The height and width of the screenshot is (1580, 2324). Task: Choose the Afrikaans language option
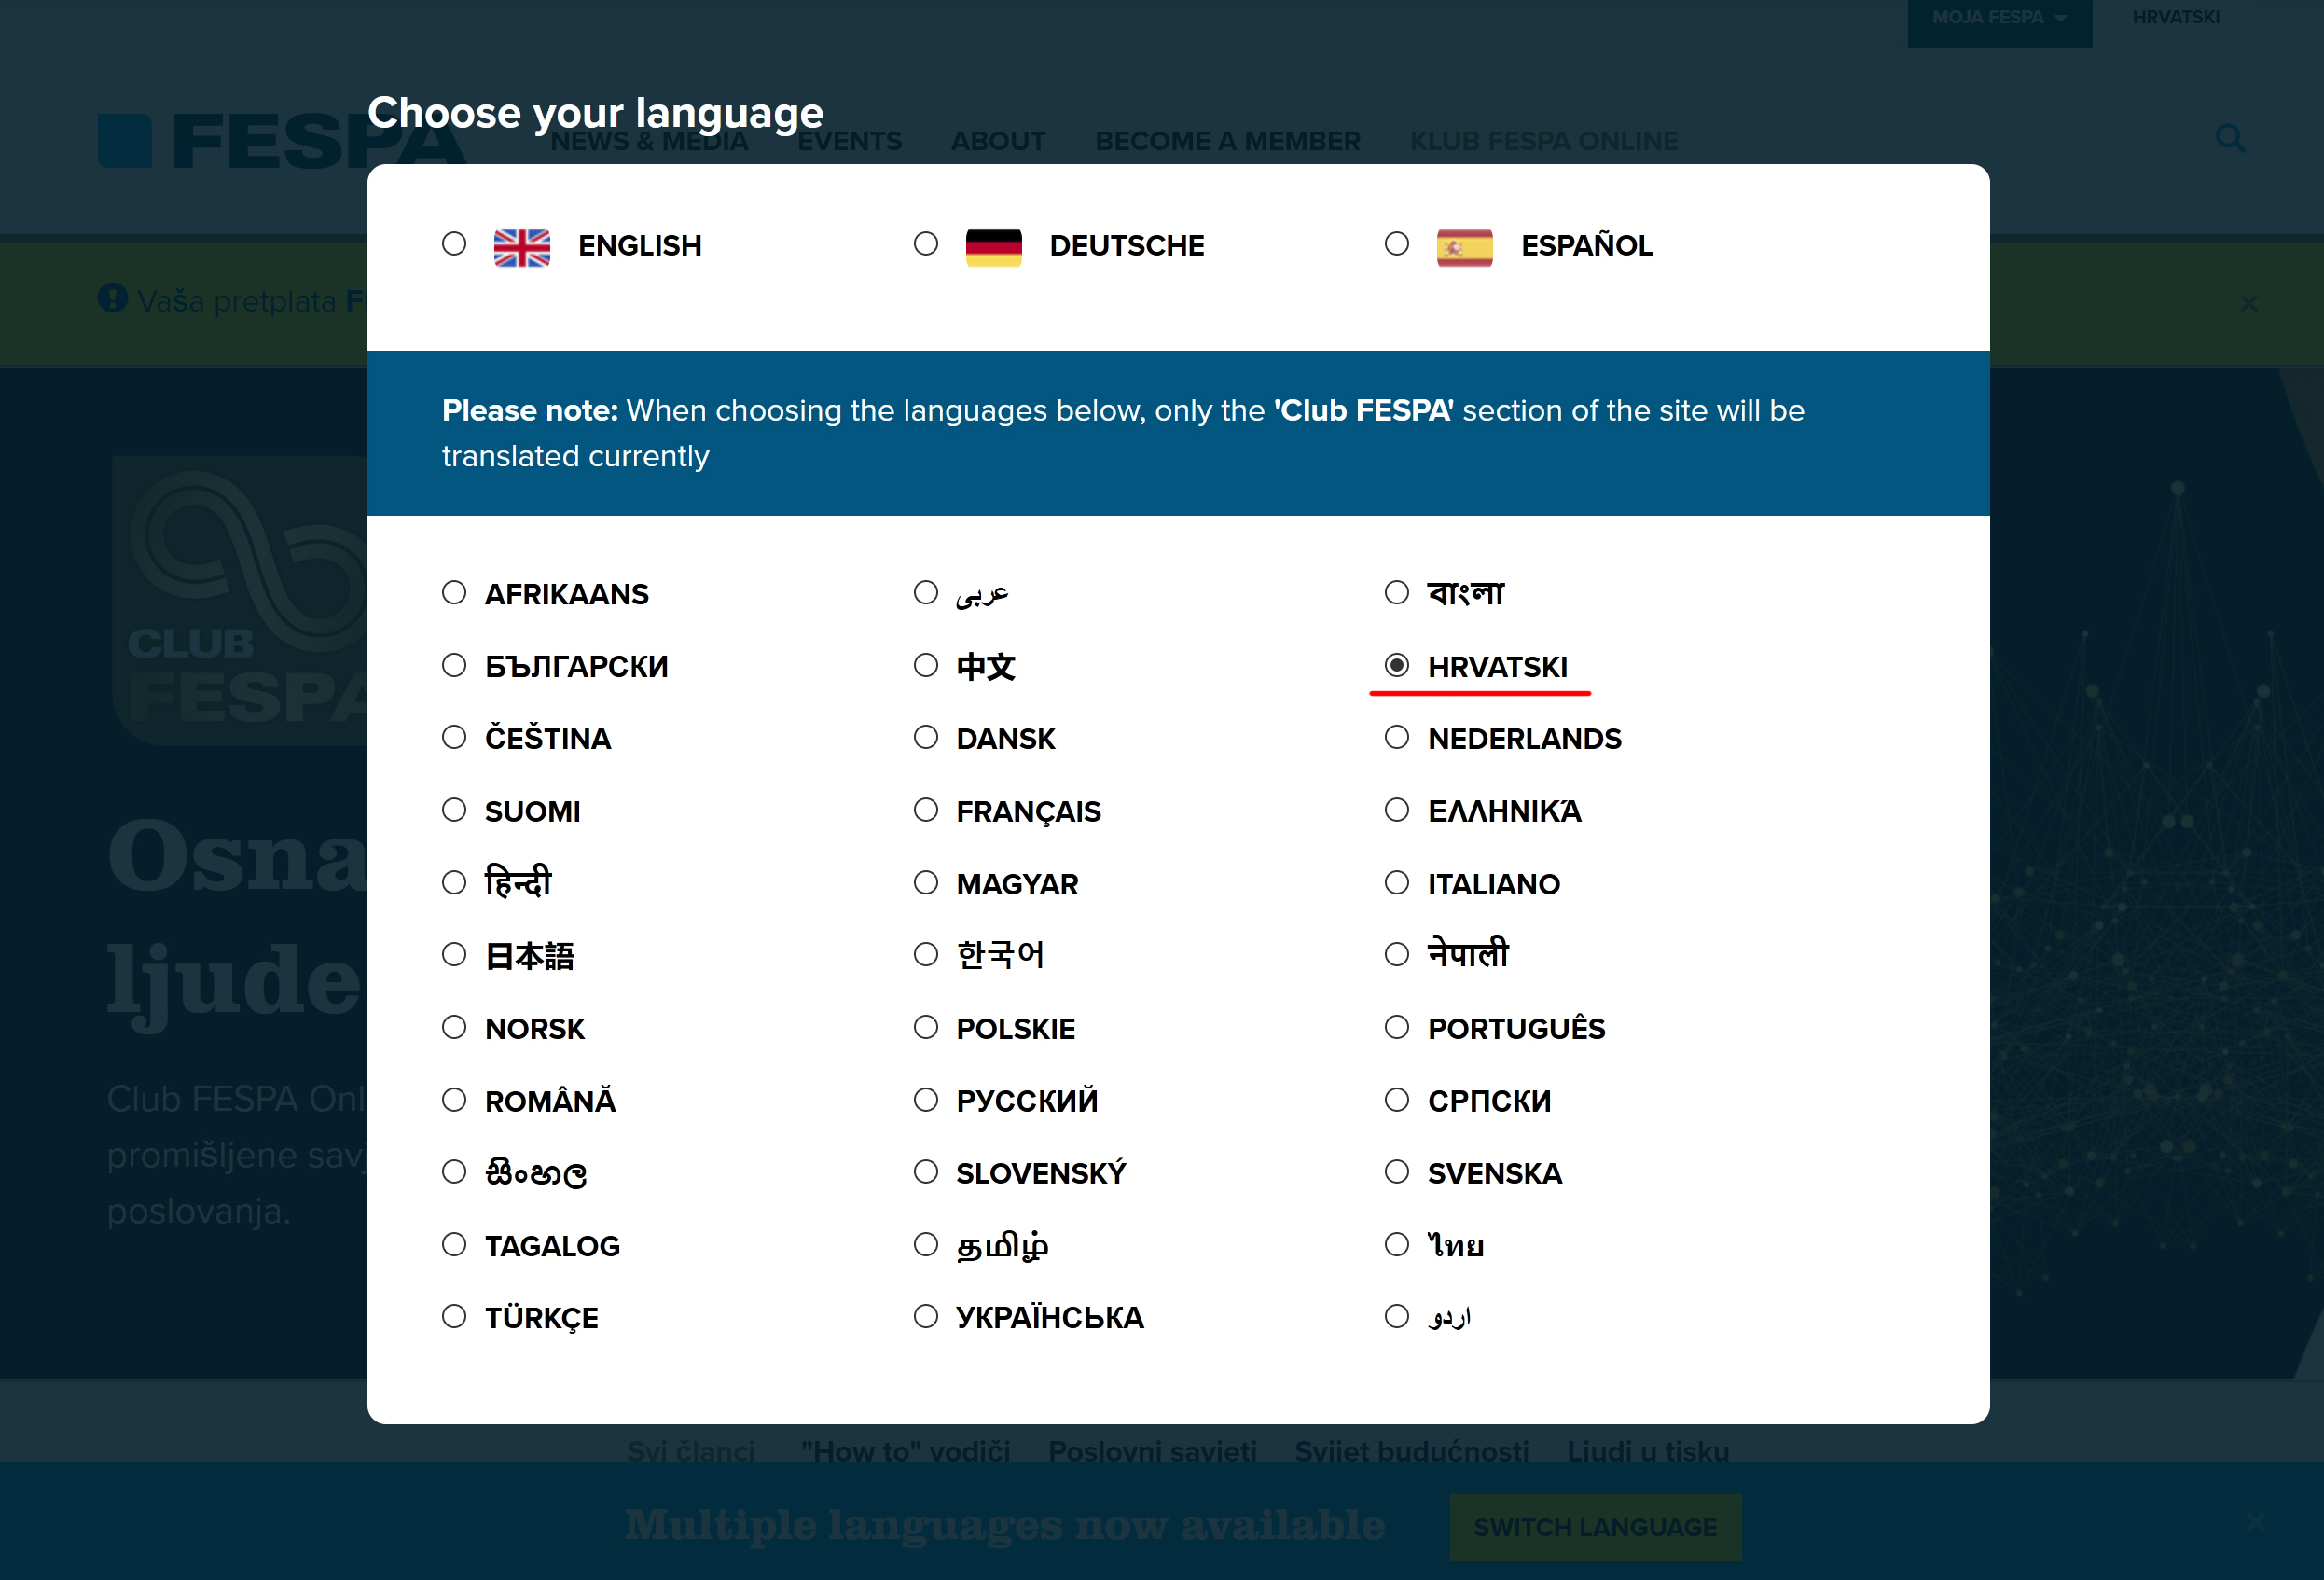454,593
